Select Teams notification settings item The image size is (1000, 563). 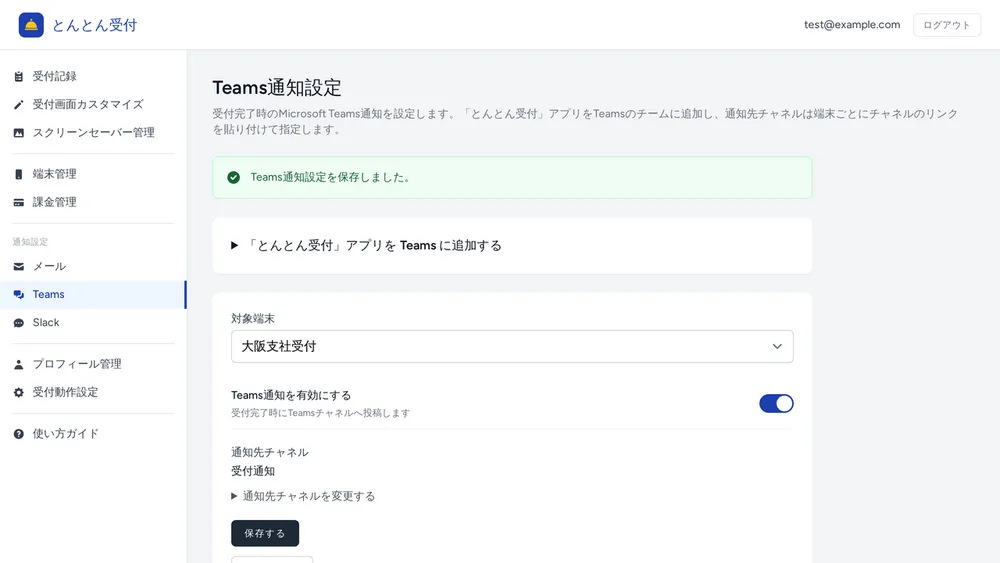coord(93,295)
